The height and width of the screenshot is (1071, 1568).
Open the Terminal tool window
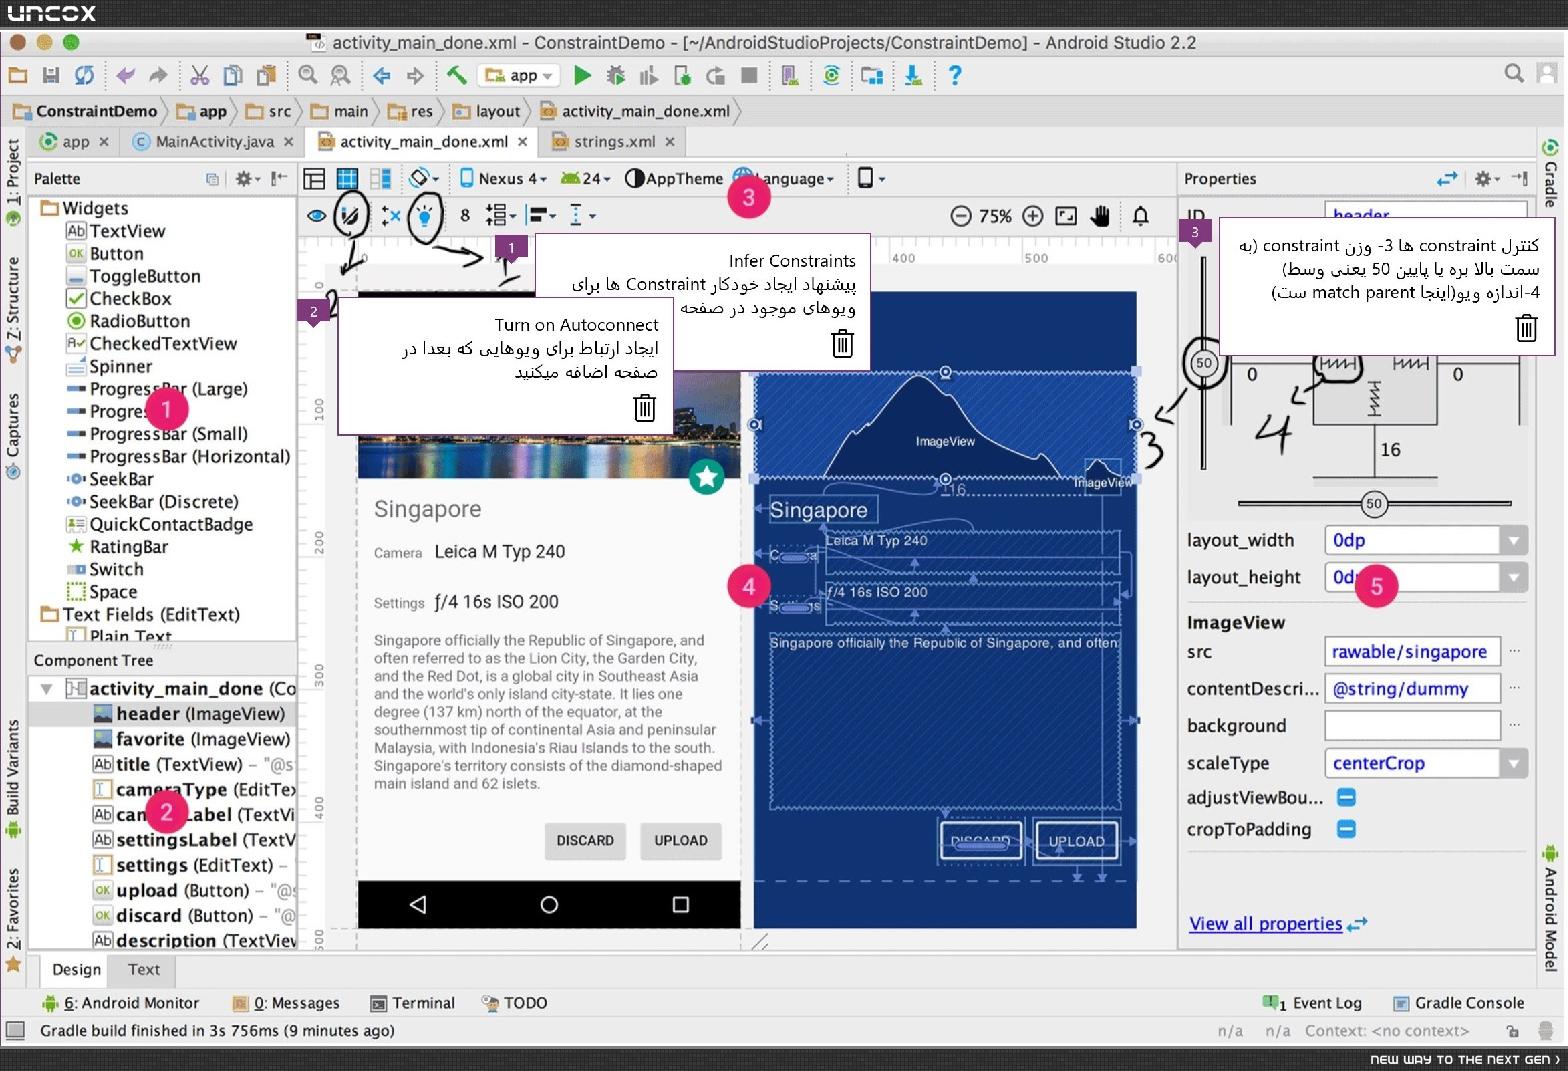[x=412, y=1003]
